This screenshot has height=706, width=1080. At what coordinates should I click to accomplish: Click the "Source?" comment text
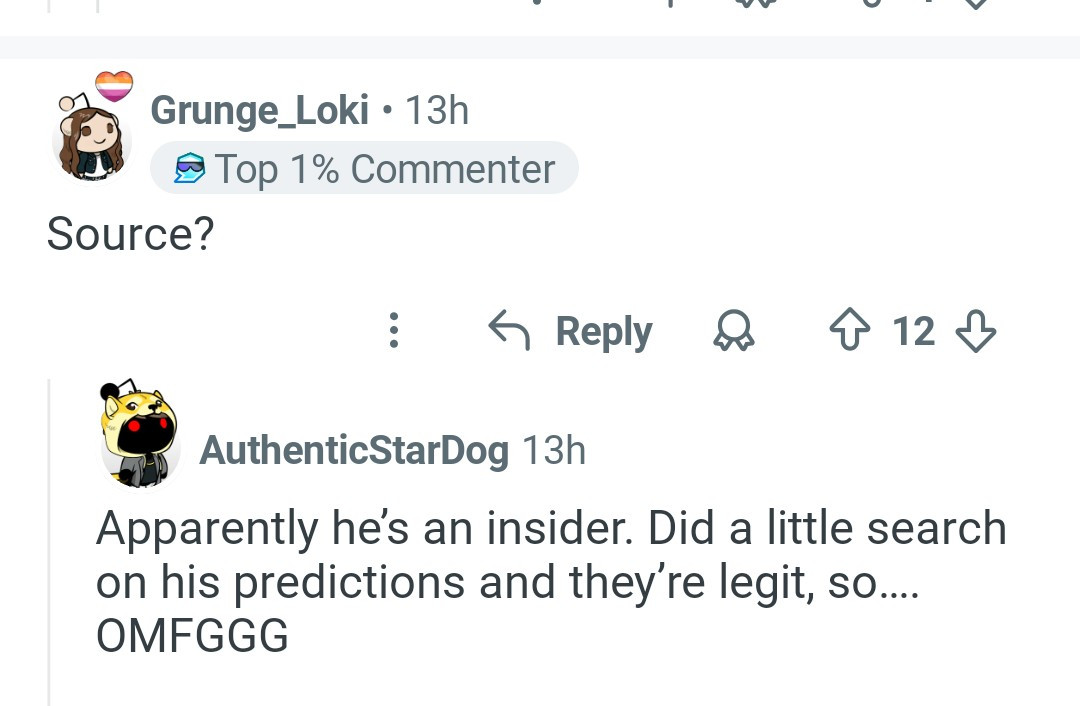pyautogui.click(x=130, y=234)
